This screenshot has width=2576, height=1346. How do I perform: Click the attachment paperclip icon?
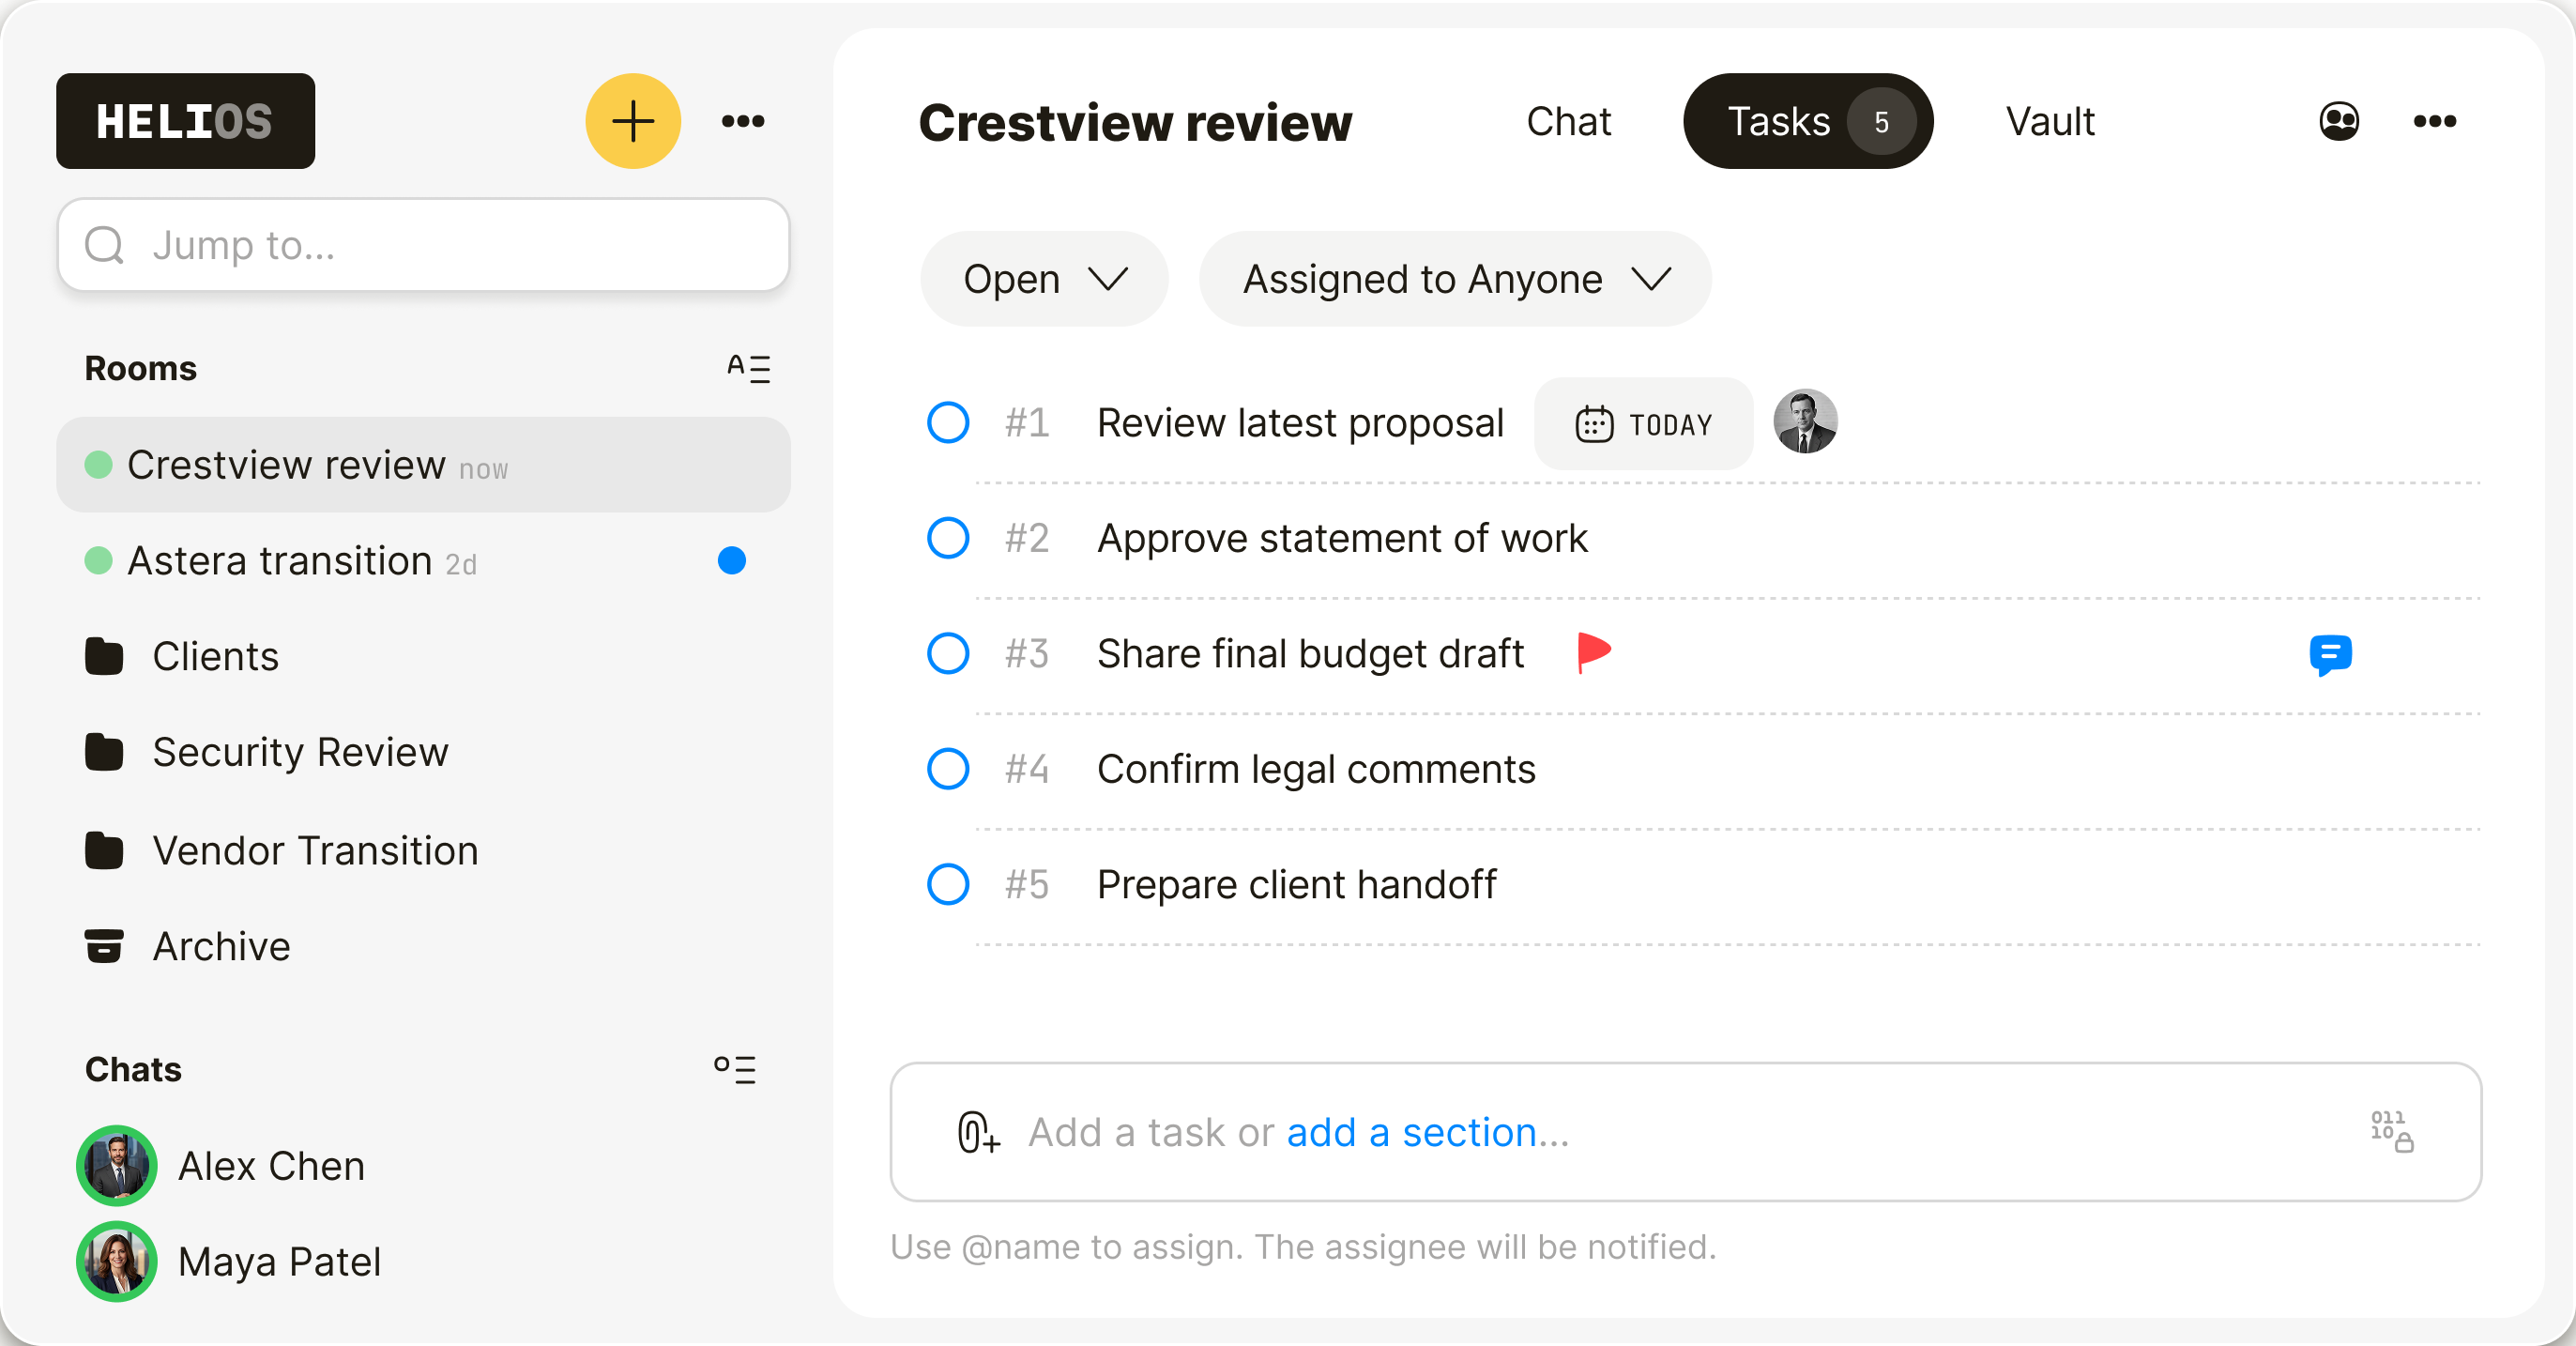(977, 1132)
